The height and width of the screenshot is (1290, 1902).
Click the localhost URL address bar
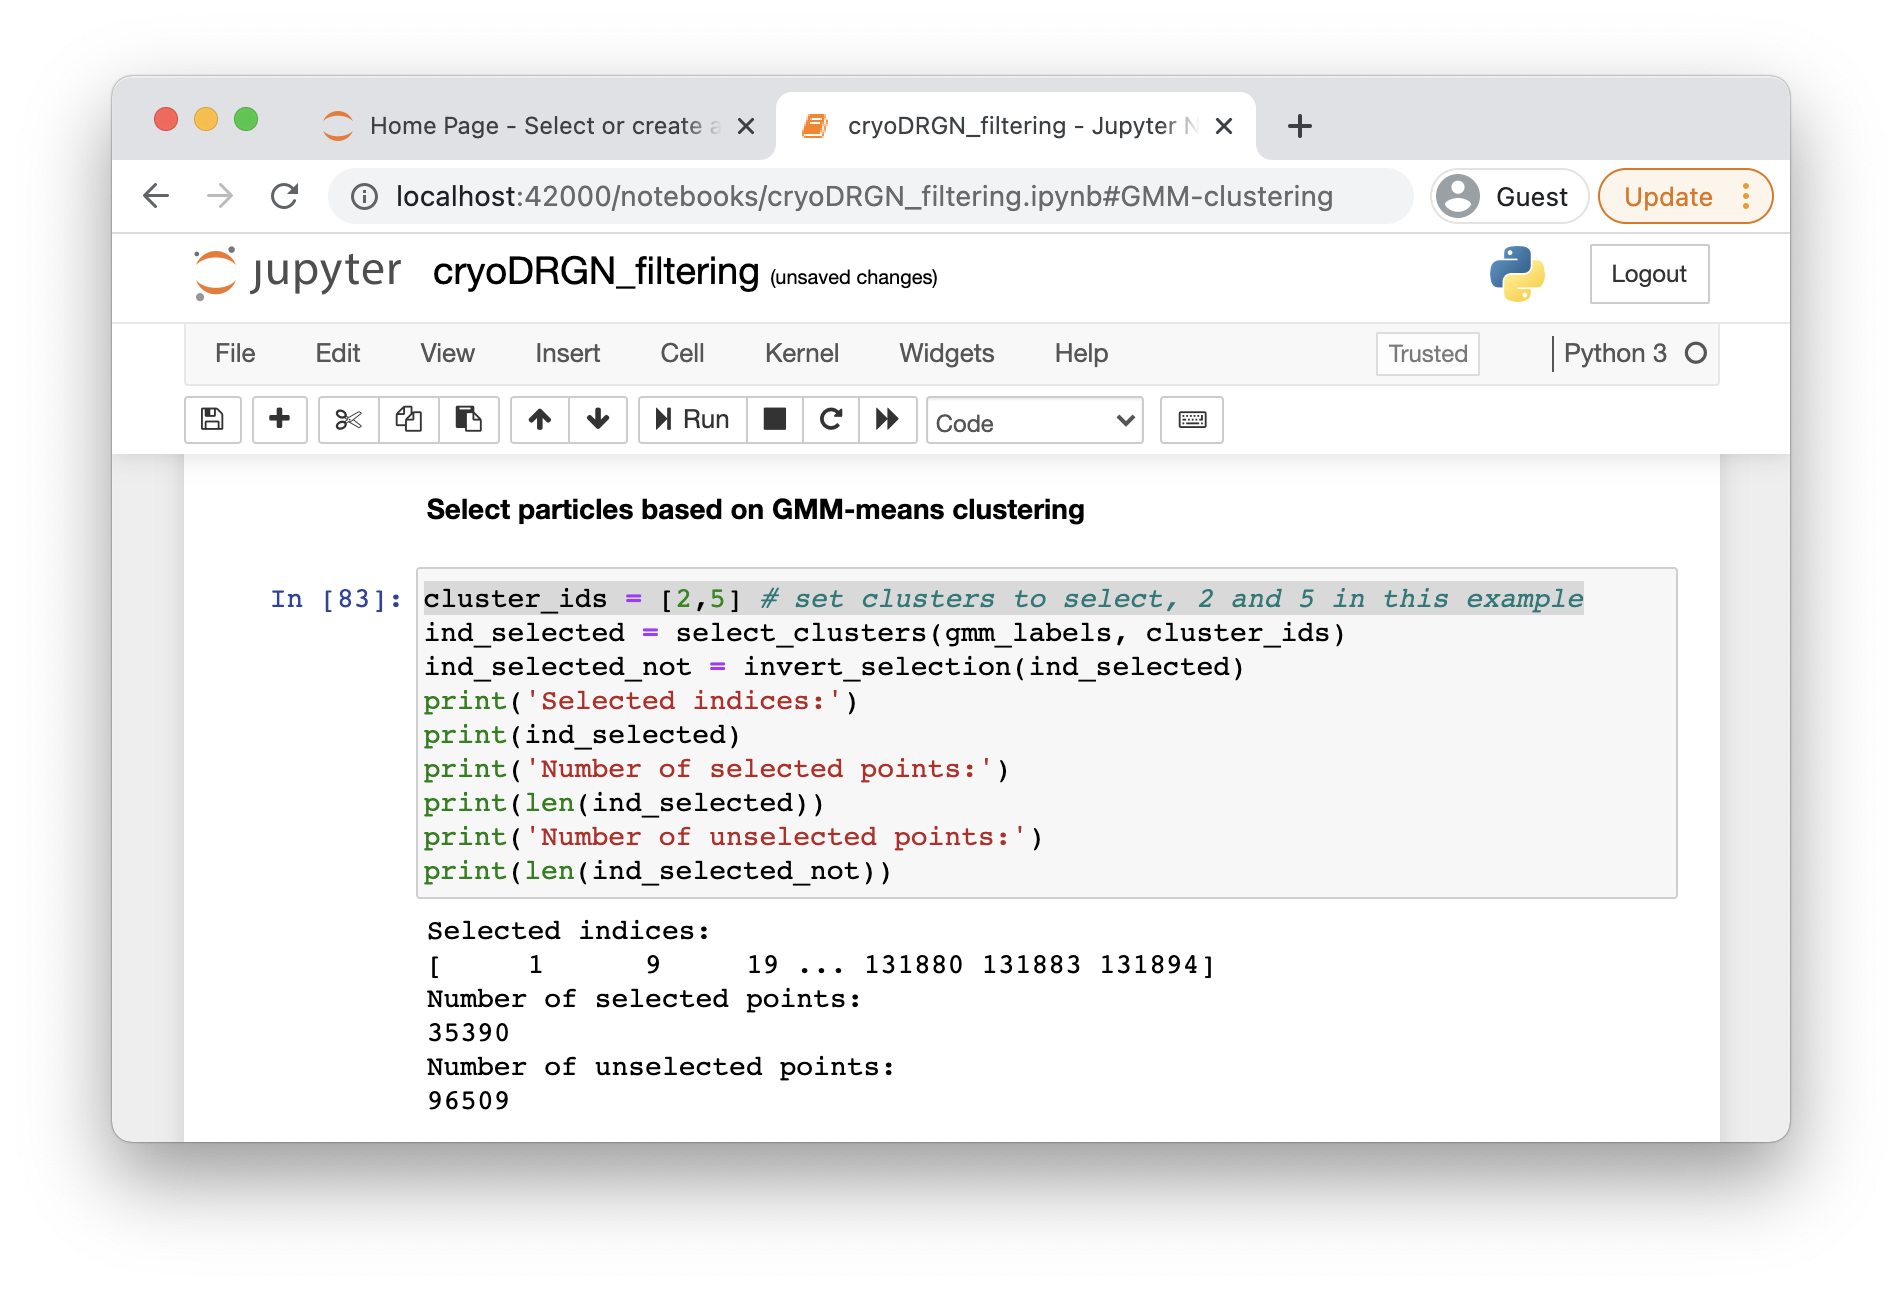[x=864, y=197]
